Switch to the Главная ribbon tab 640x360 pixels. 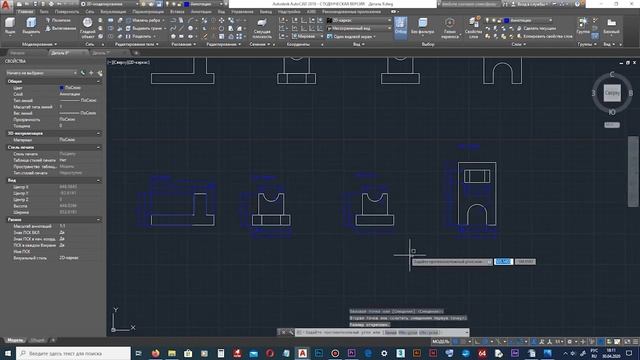pos(25,12)
